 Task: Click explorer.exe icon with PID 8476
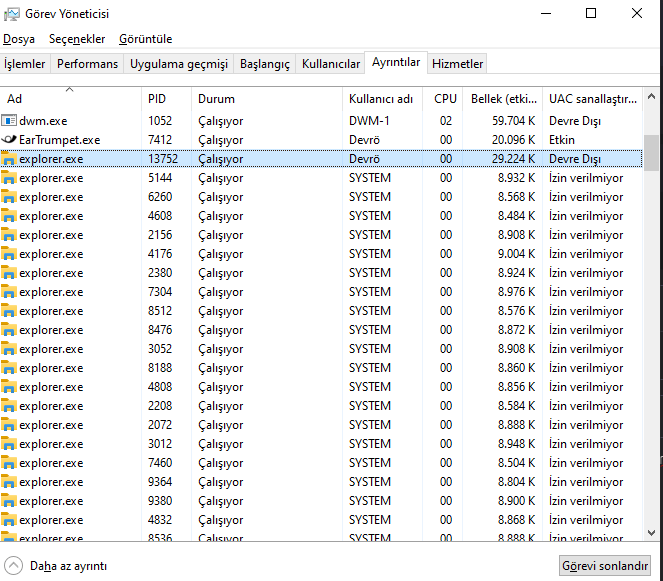click(x=9, y=330)
